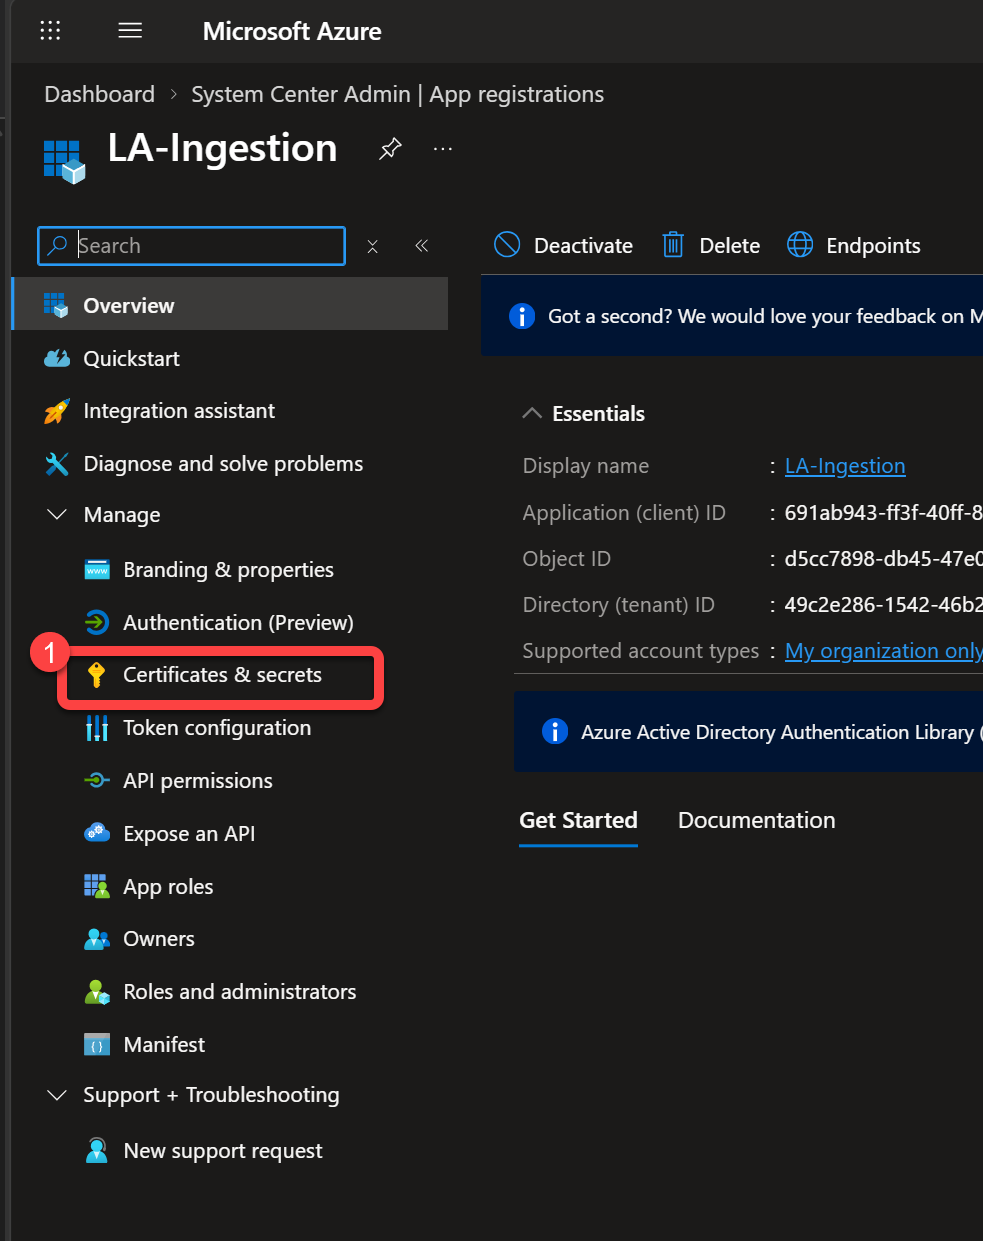983x1241 pixels.
Task: Click the Diagnose and solve problems wrench icon
Action: [57, 464]
